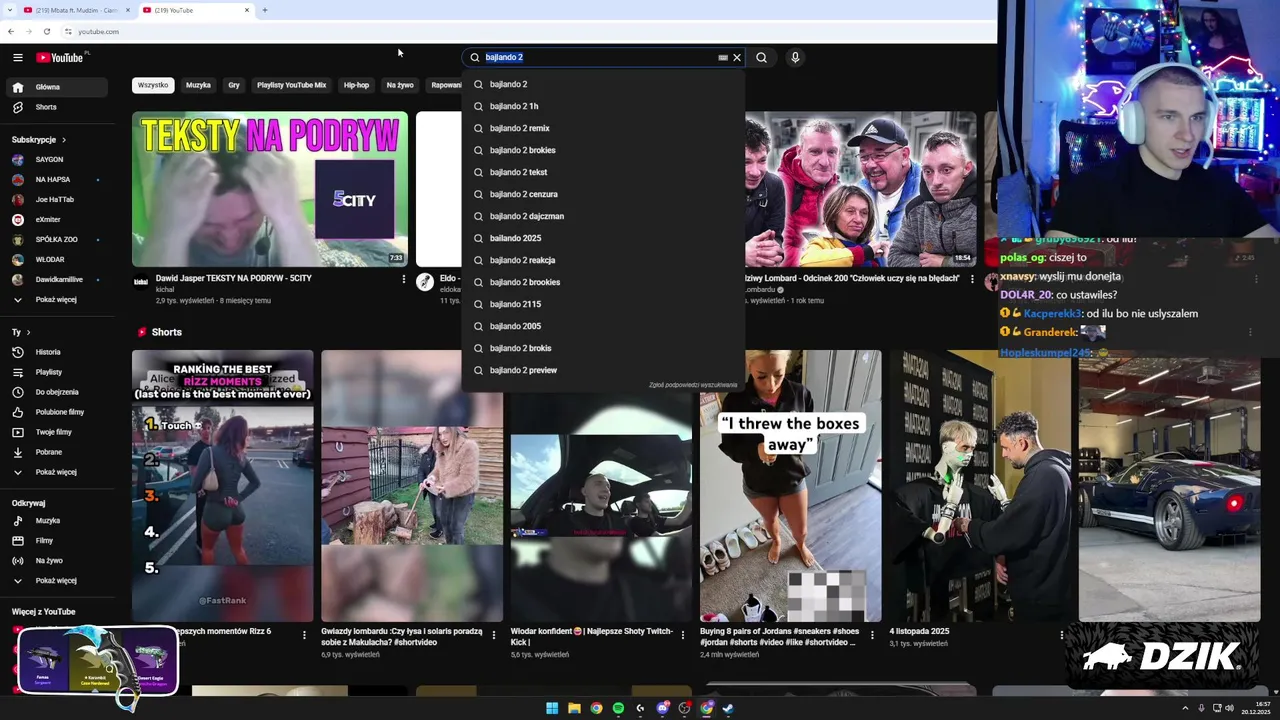Expand Pokaż więcej under Pobrane
This screenshot has height=720, width=1280.
pos(58,472)
